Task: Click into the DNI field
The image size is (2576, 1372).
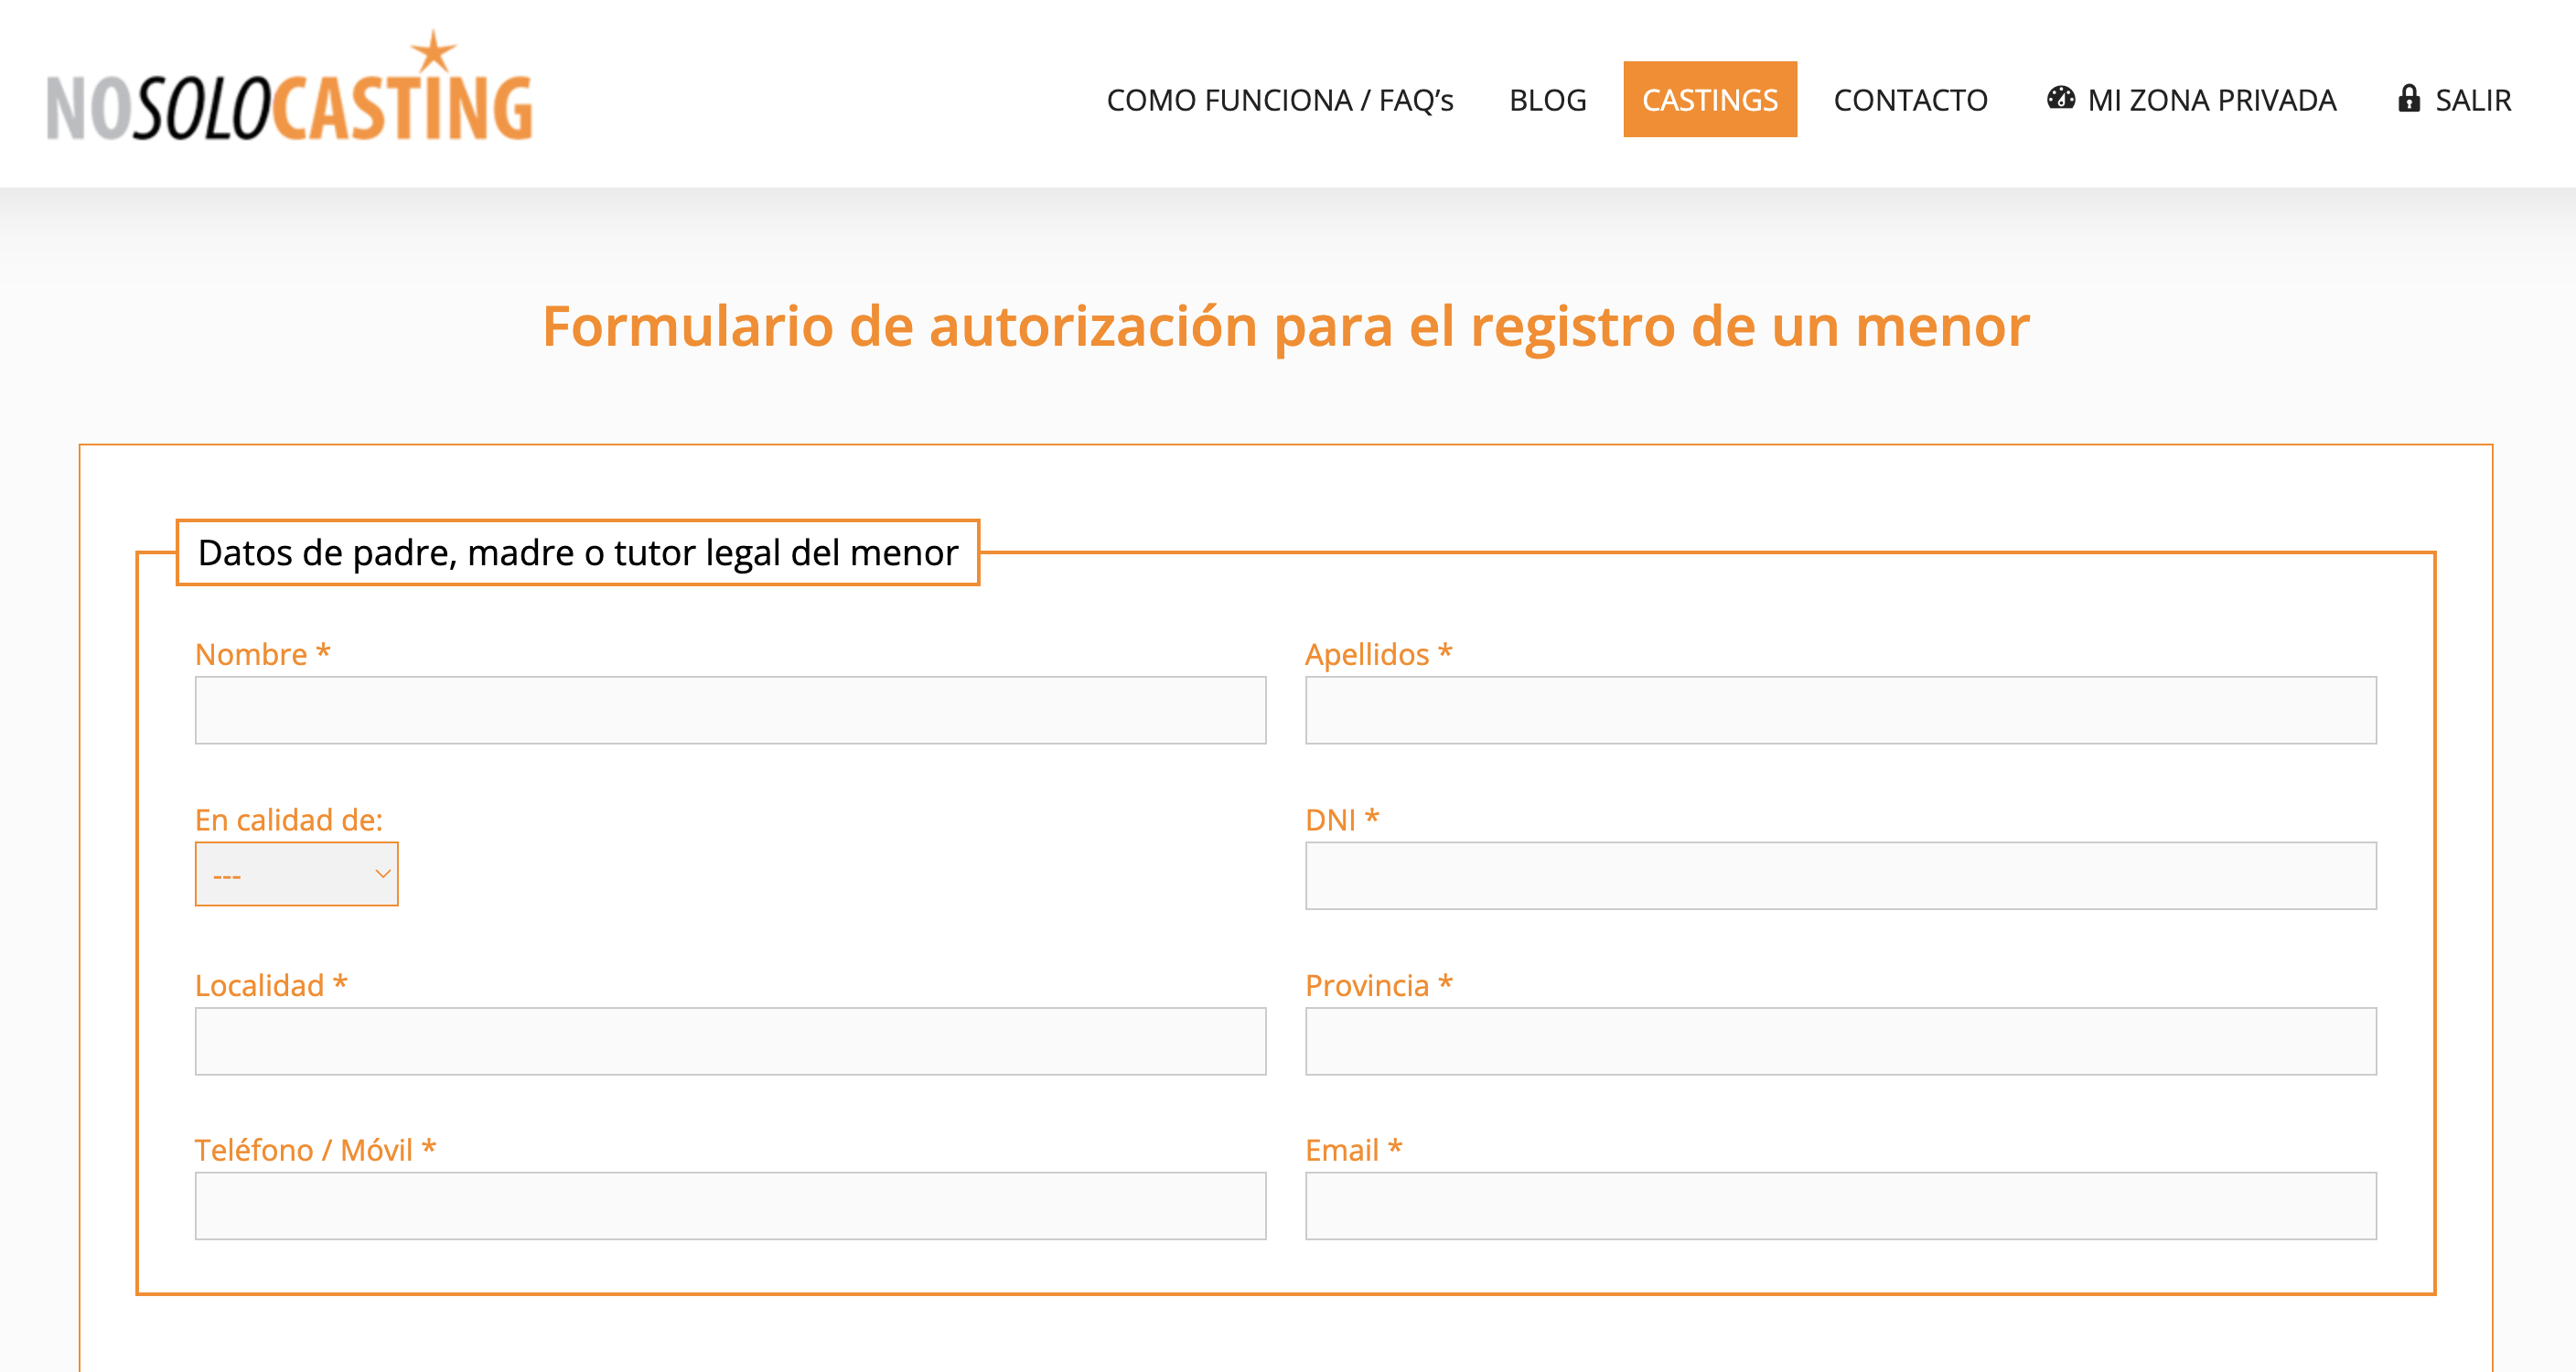Action: 1840,875
